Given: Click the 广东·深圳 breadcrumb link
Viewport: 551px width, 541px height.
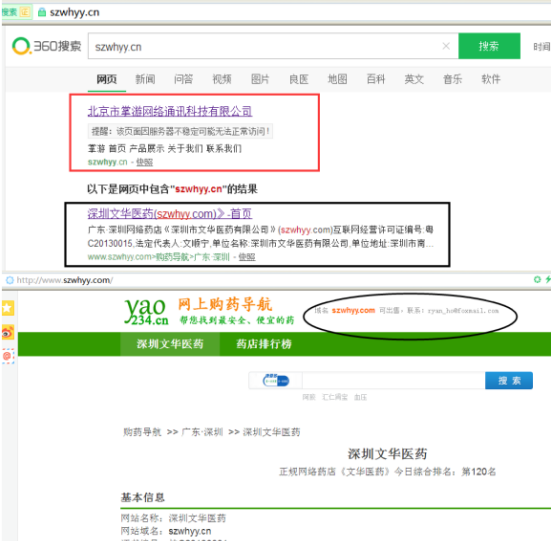Looking at the screenshot, I should click(202, 432).
